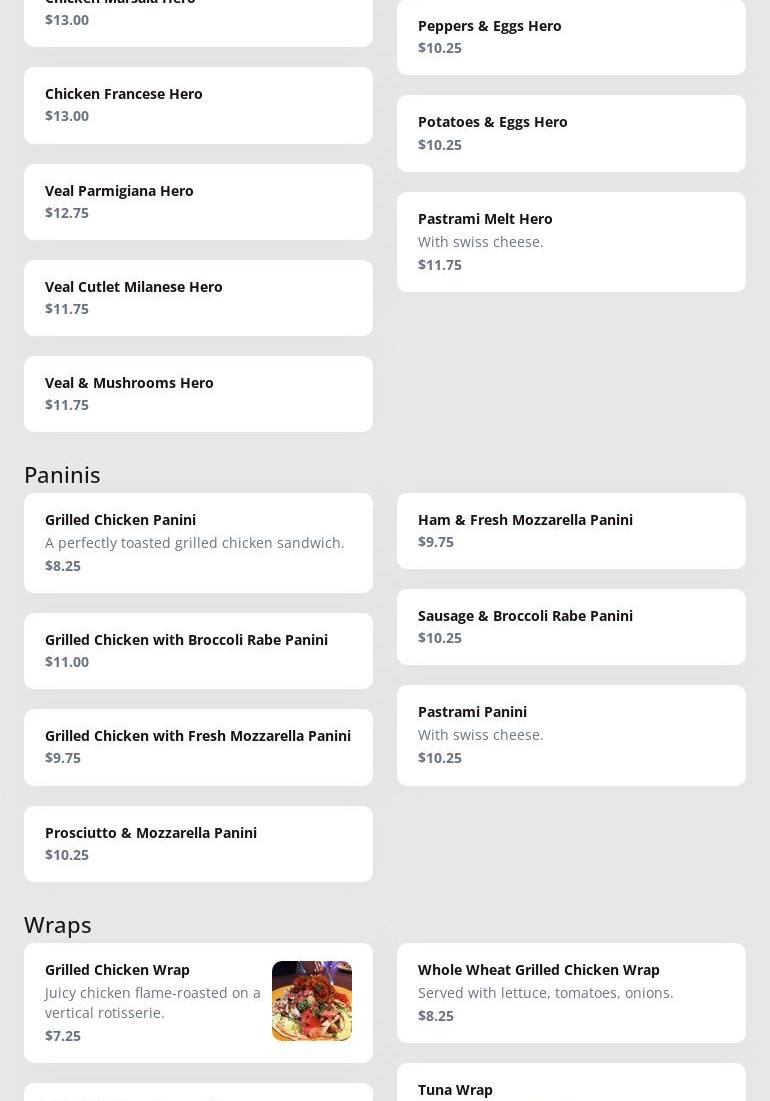The height and width of the screenshot is (1101, 770).
Task: Open Grilled Chicken with Broccoli Rabe Panini
Action: click(x=198, y=650)
